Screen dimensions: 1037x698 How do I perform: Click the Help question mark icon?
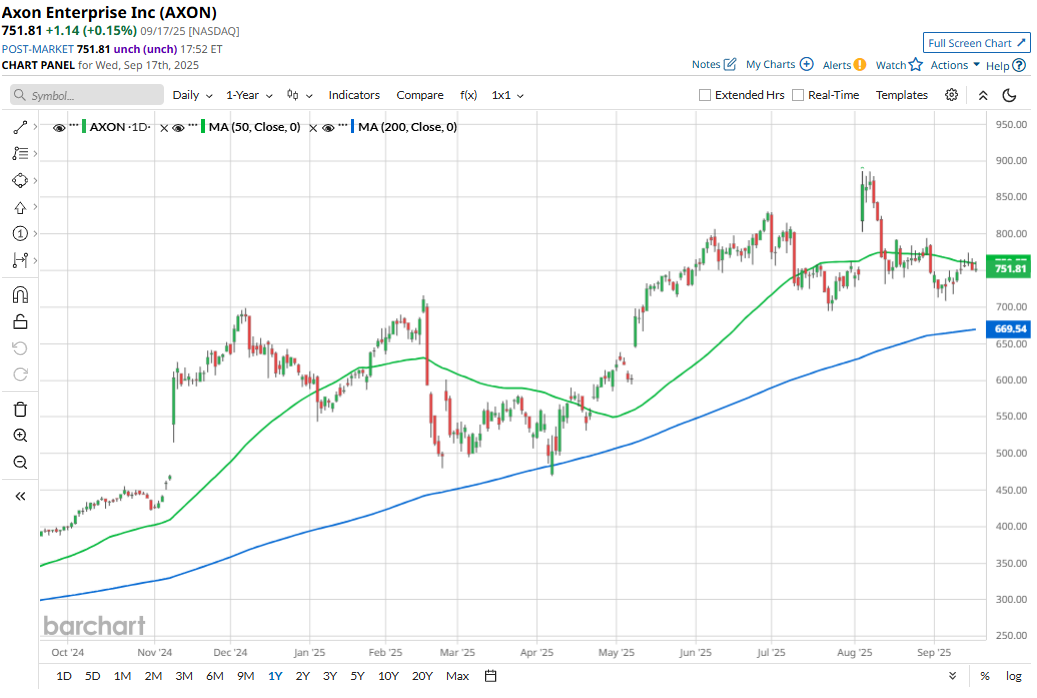[x=1019, y=65]
